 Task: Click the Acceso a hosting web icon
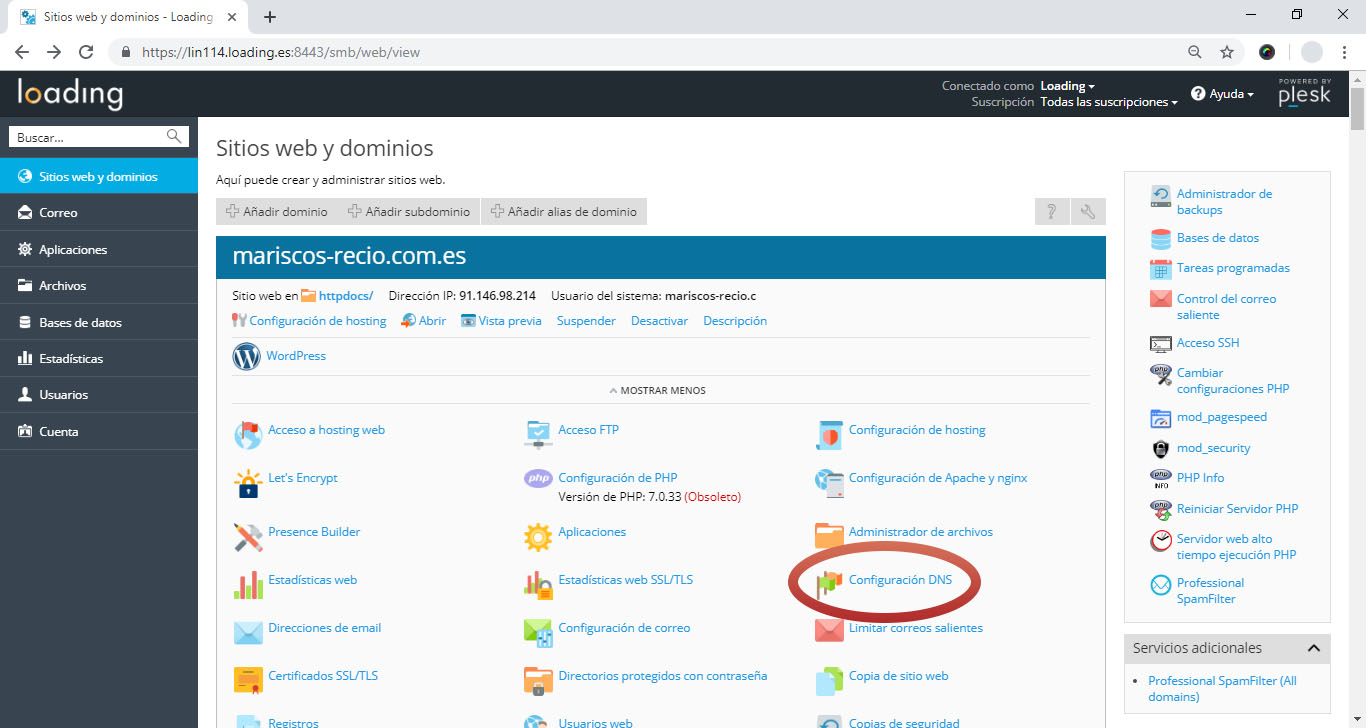tap(247, 435)
